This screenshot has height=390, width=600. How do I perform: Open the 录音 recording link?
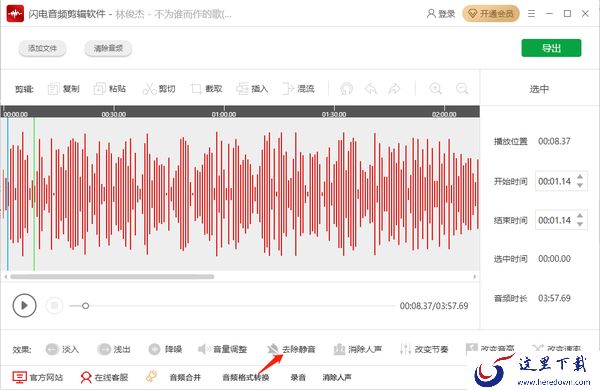click(x=298, y=377)
